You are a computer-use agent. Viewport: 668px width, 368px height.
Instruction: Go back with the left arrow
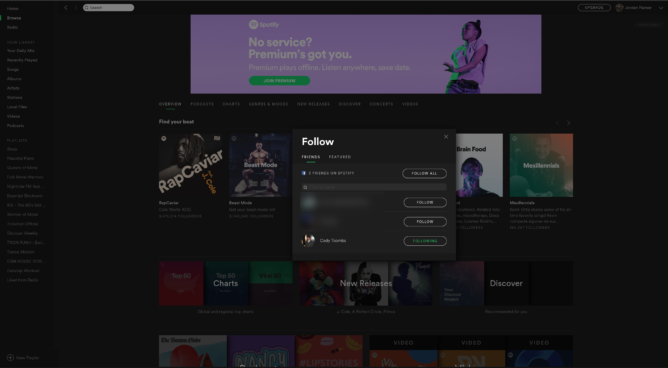point(66,8)
